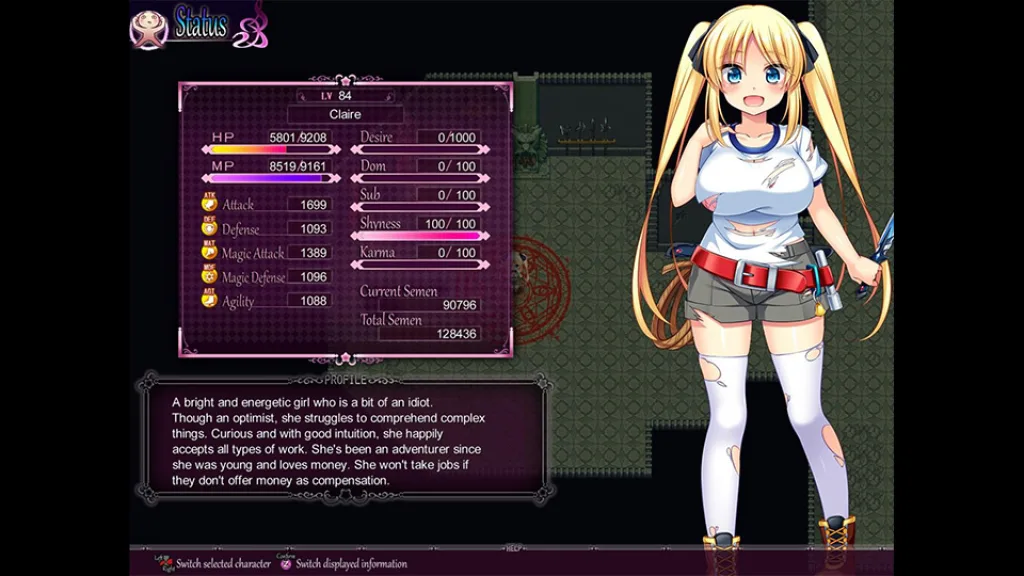Click the value 128436

click(x=456, y=334)
